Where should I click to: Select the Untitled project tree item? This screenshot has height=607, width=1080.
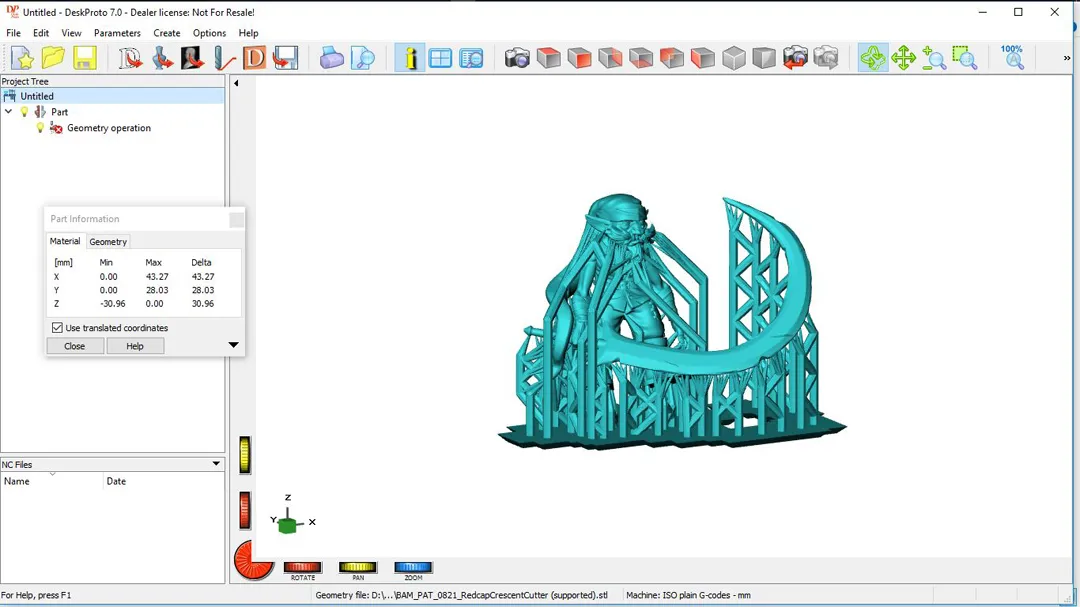point(37,96)
